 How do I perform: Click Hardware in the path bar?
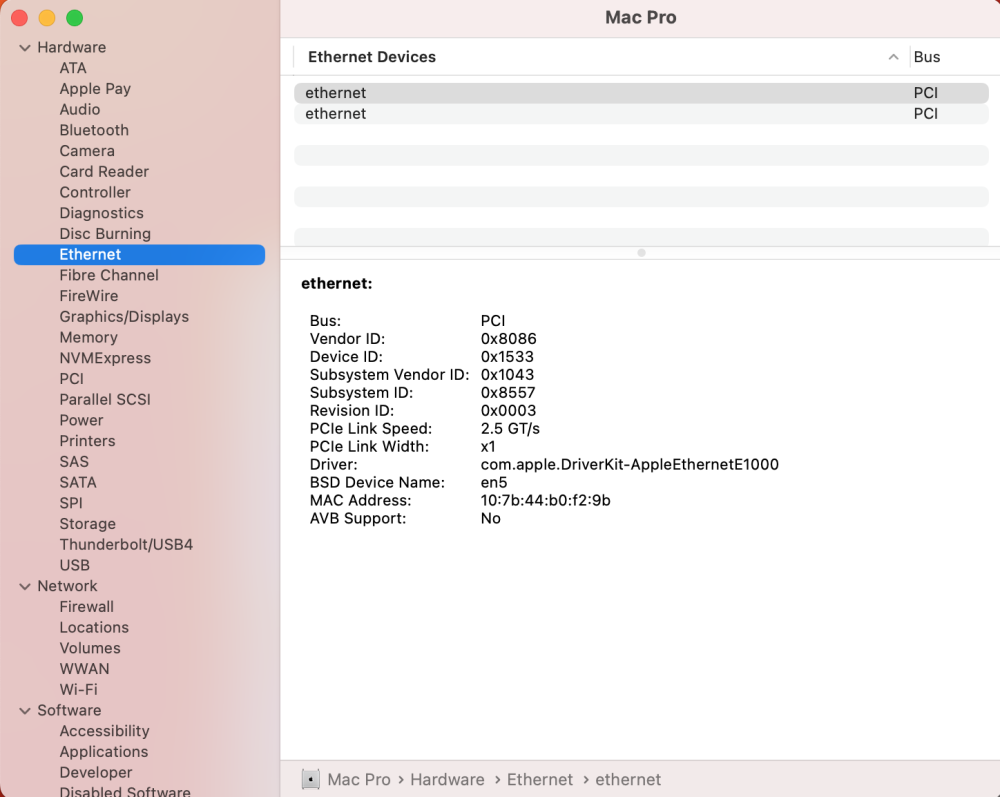[447, 779]
